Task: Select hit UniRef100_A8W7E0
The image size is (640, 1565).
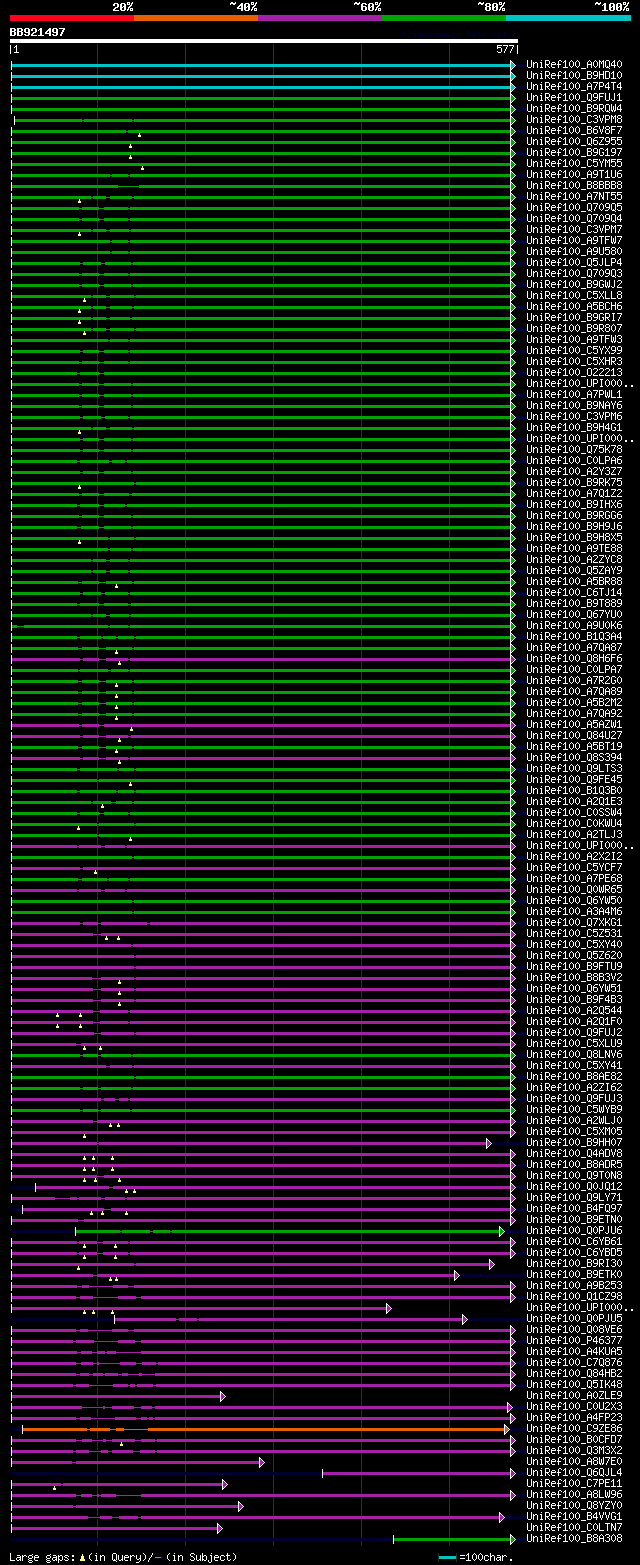Action: click(574, 1462)
